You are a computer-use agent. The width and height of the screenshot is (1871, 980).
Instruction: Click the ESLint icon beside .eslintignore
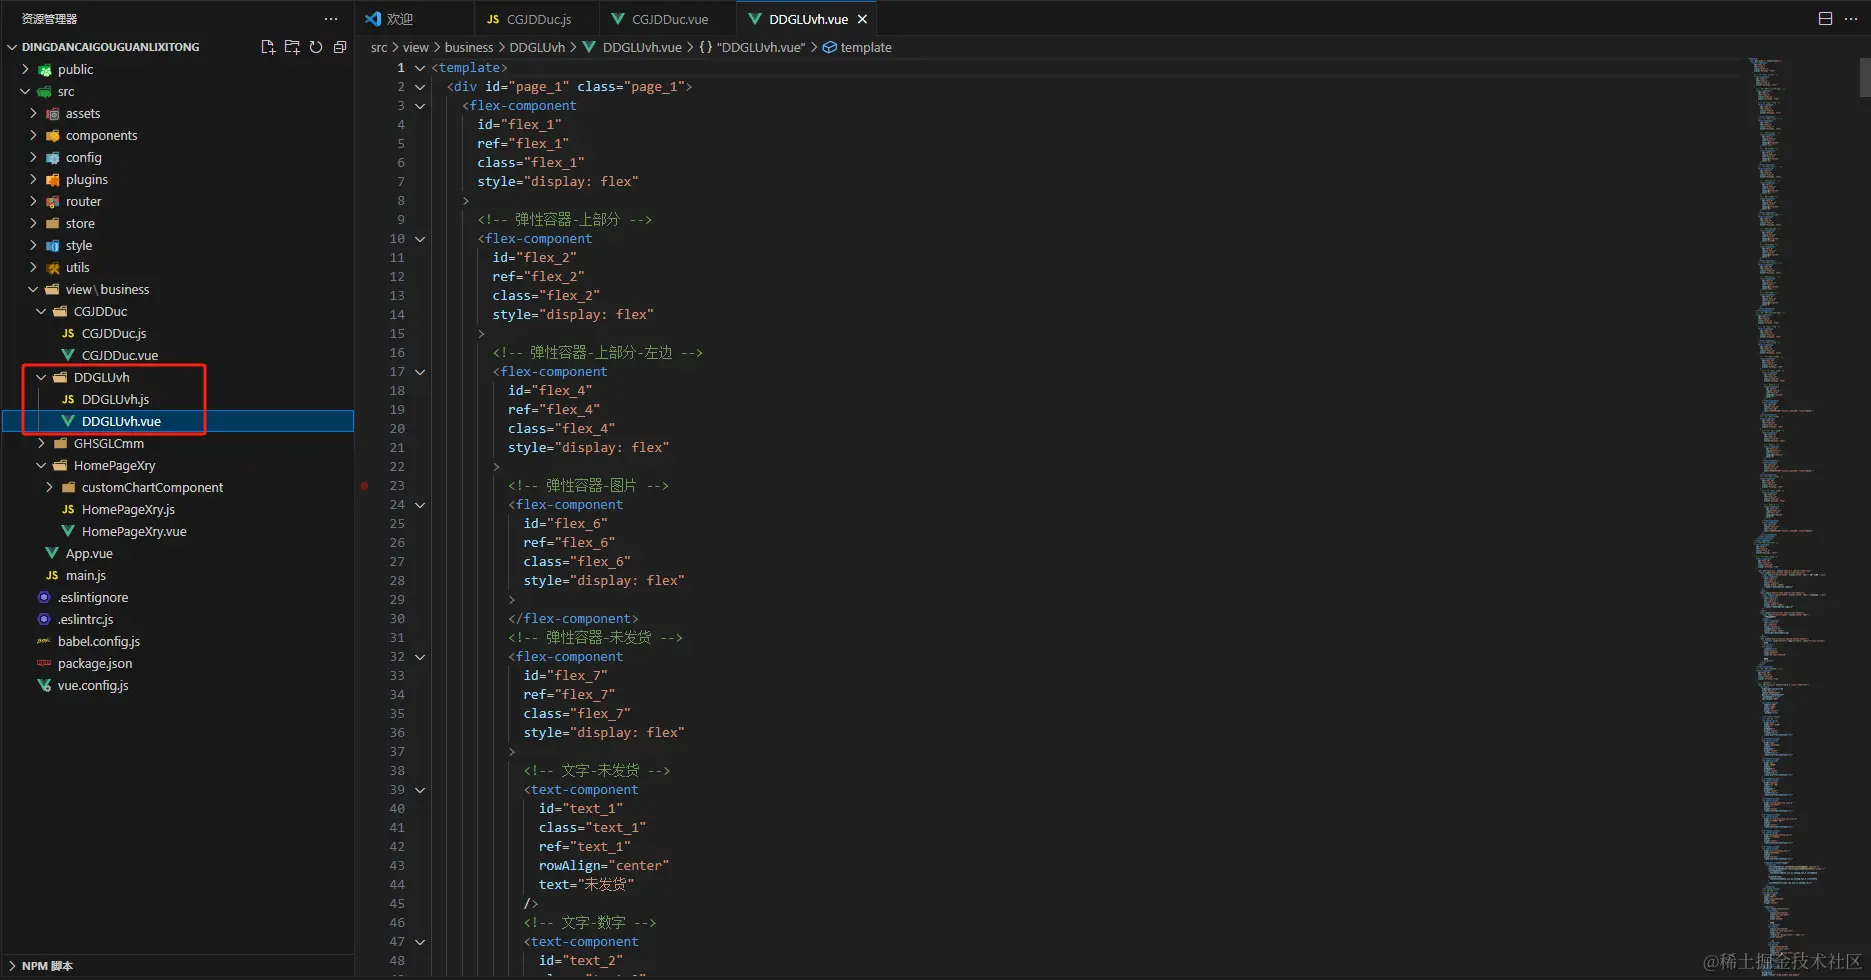44,597
